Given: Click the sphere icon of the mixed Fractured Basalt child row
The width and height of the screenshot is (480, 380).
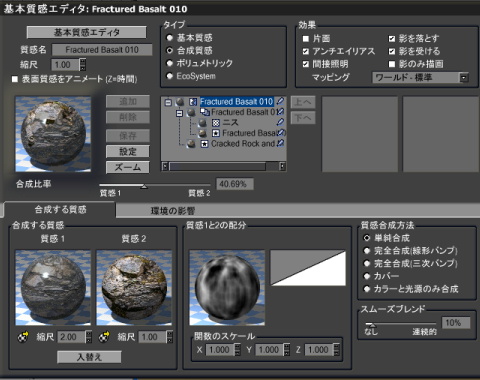Looking at the screenshot, I should pos(191,112).
